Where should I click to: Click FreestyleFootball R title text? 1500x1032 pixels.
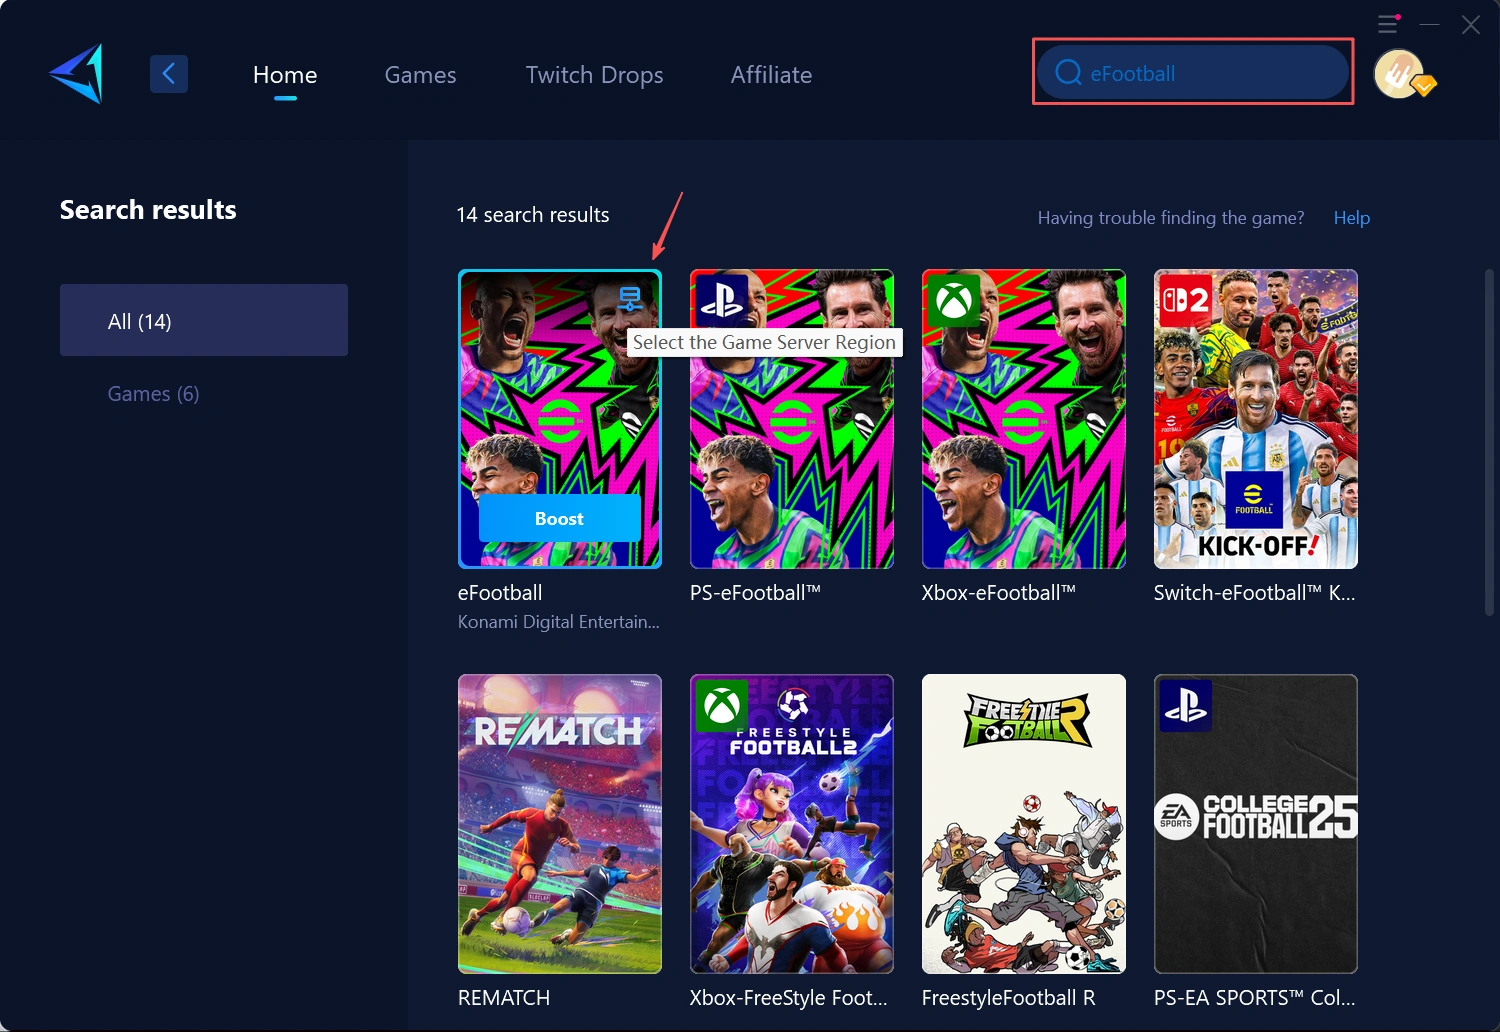tap(1009, 998)
